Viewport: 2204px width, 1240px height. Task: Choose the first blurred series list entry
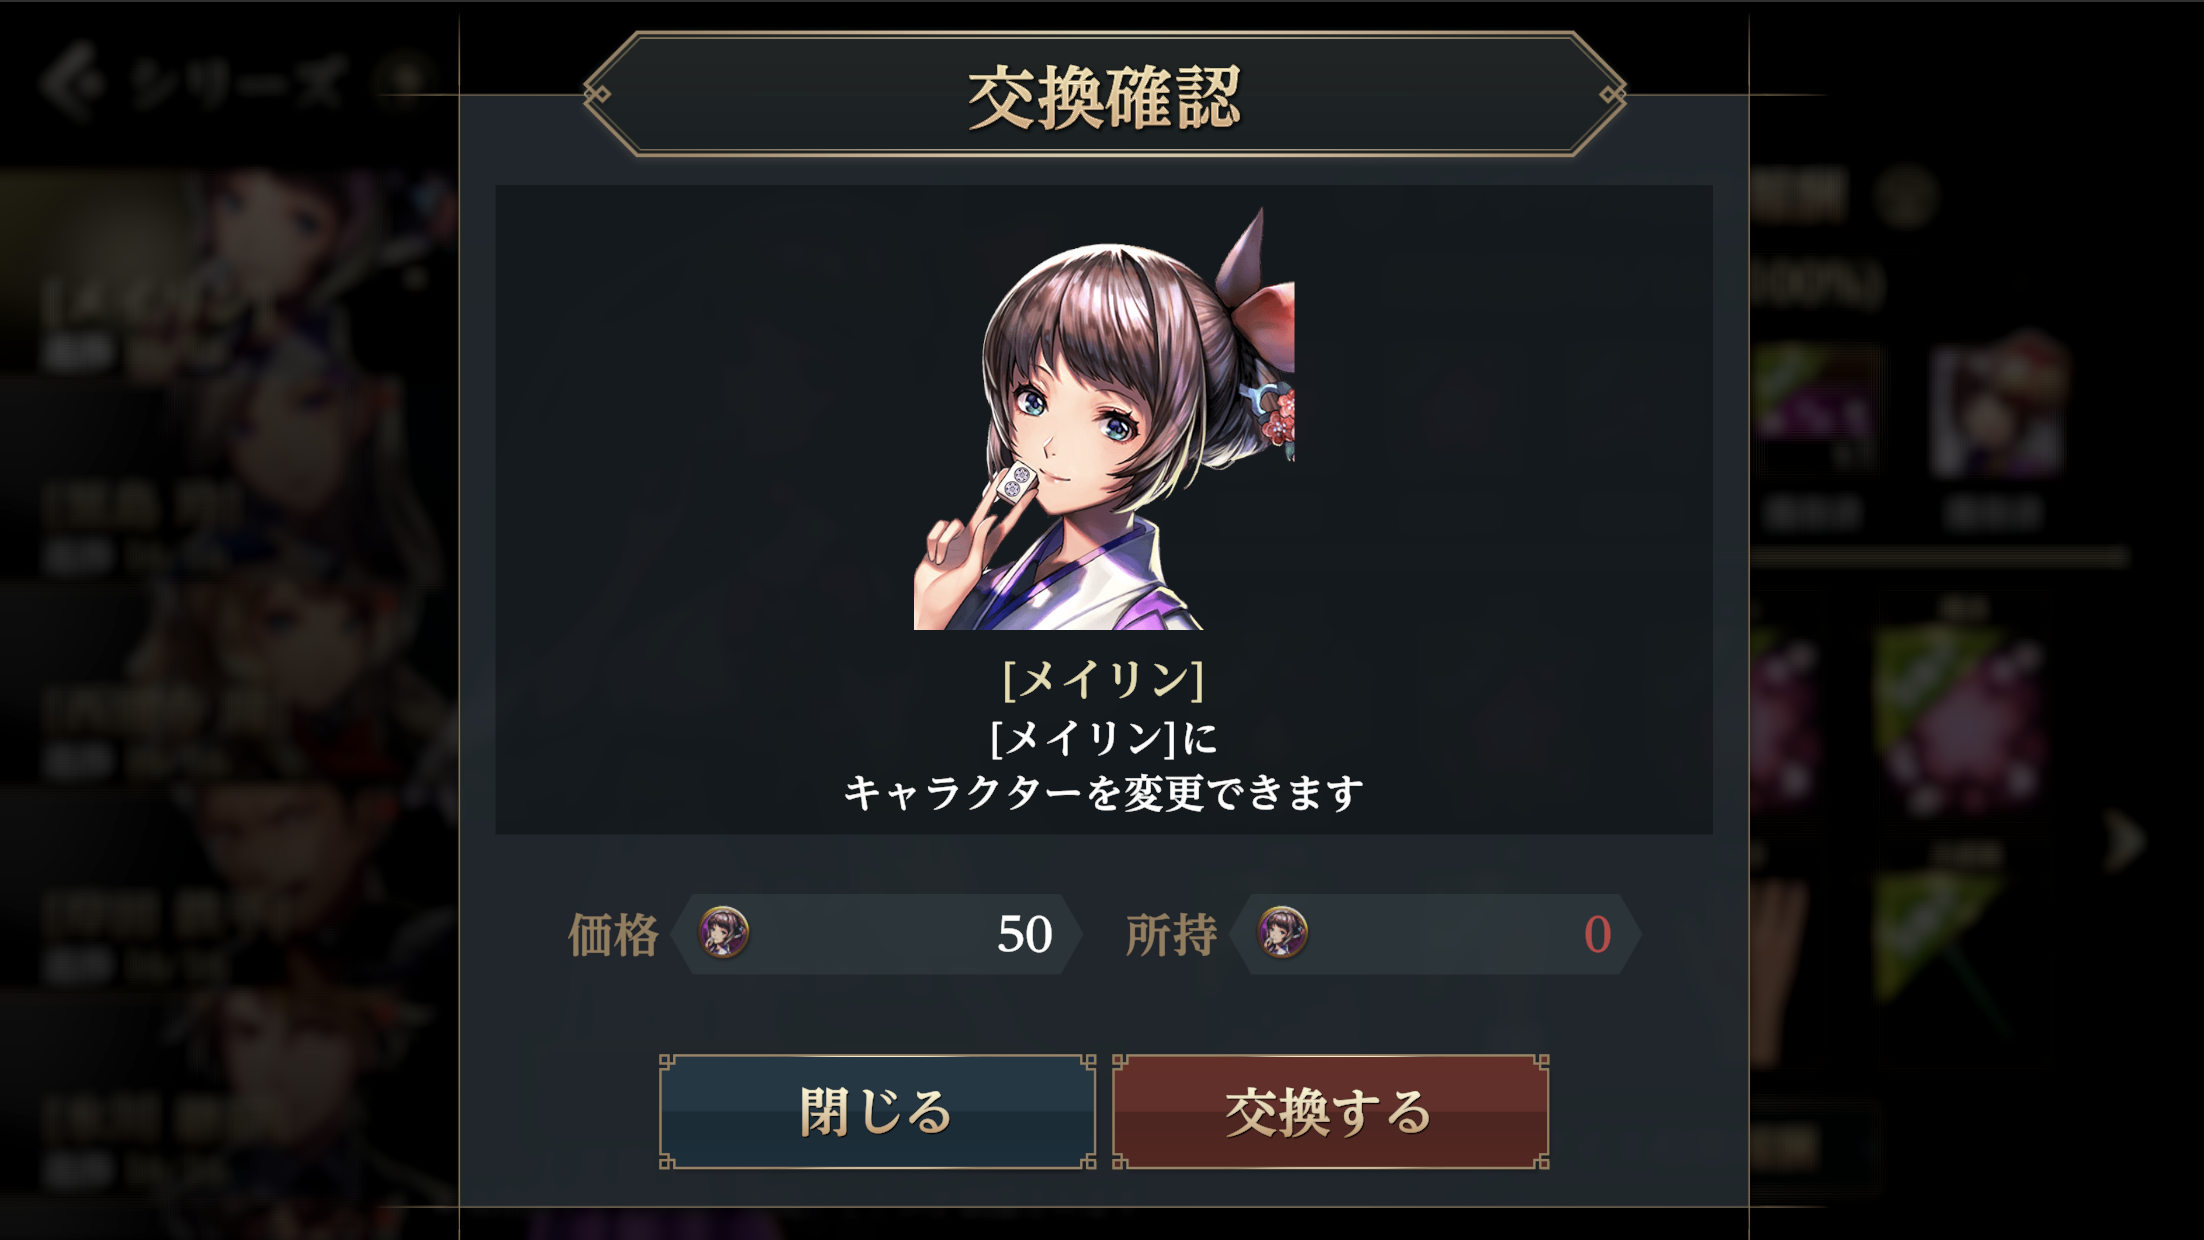tap(228, 272)
